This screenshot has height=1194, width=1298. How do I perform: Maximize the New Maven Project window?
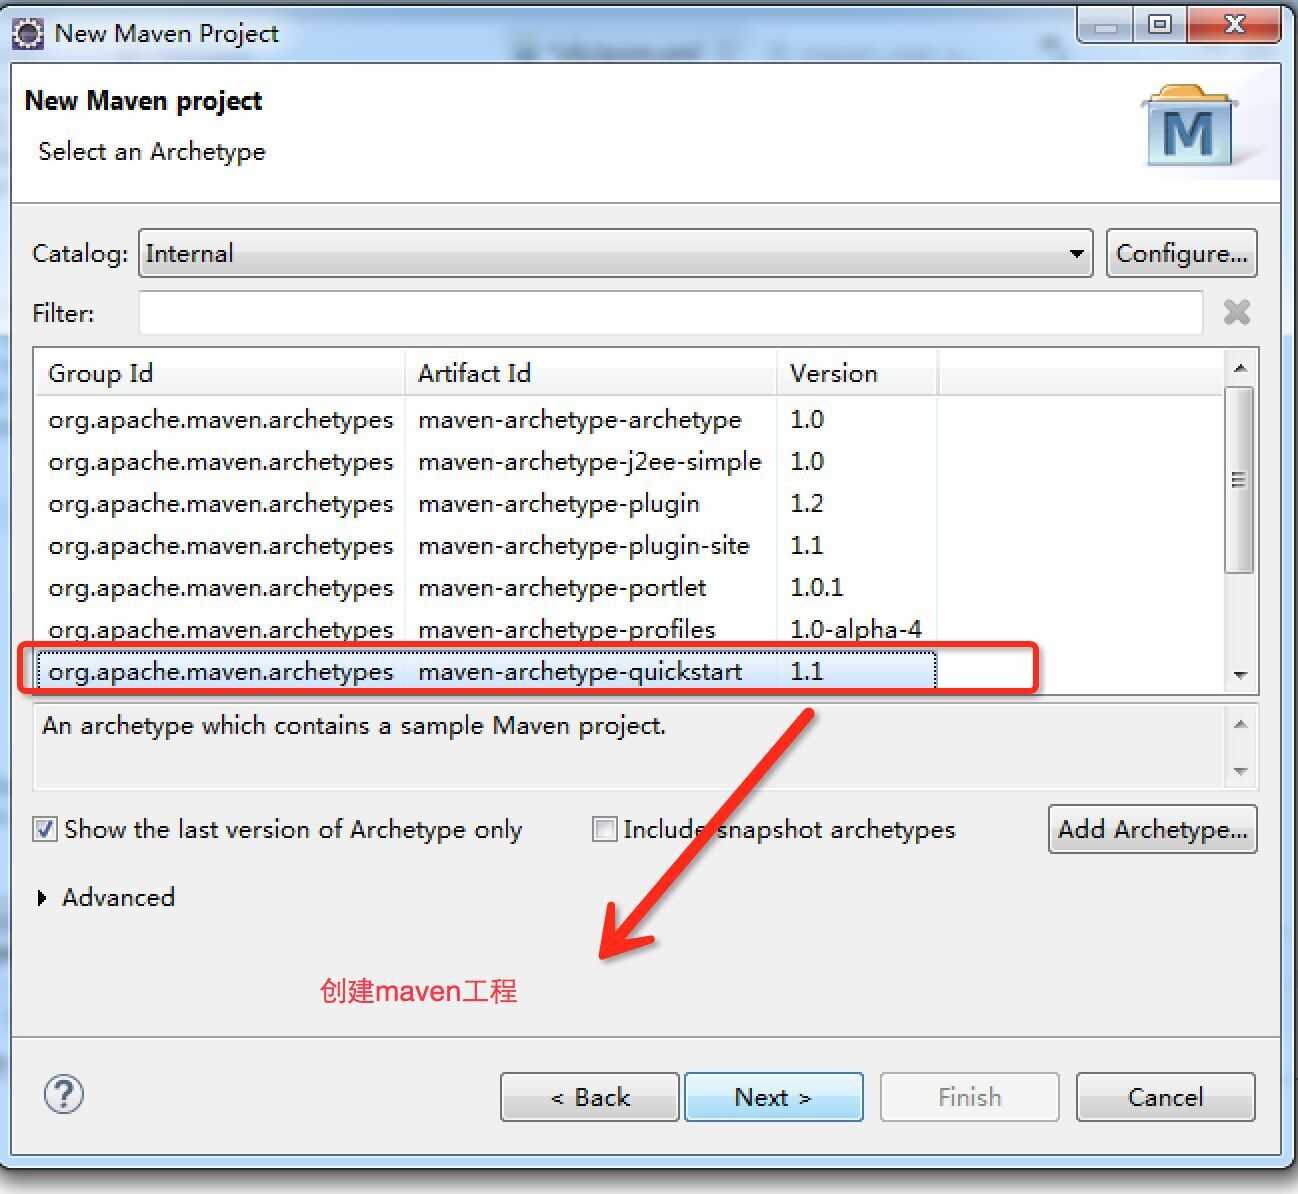[x=1160, y=26]
